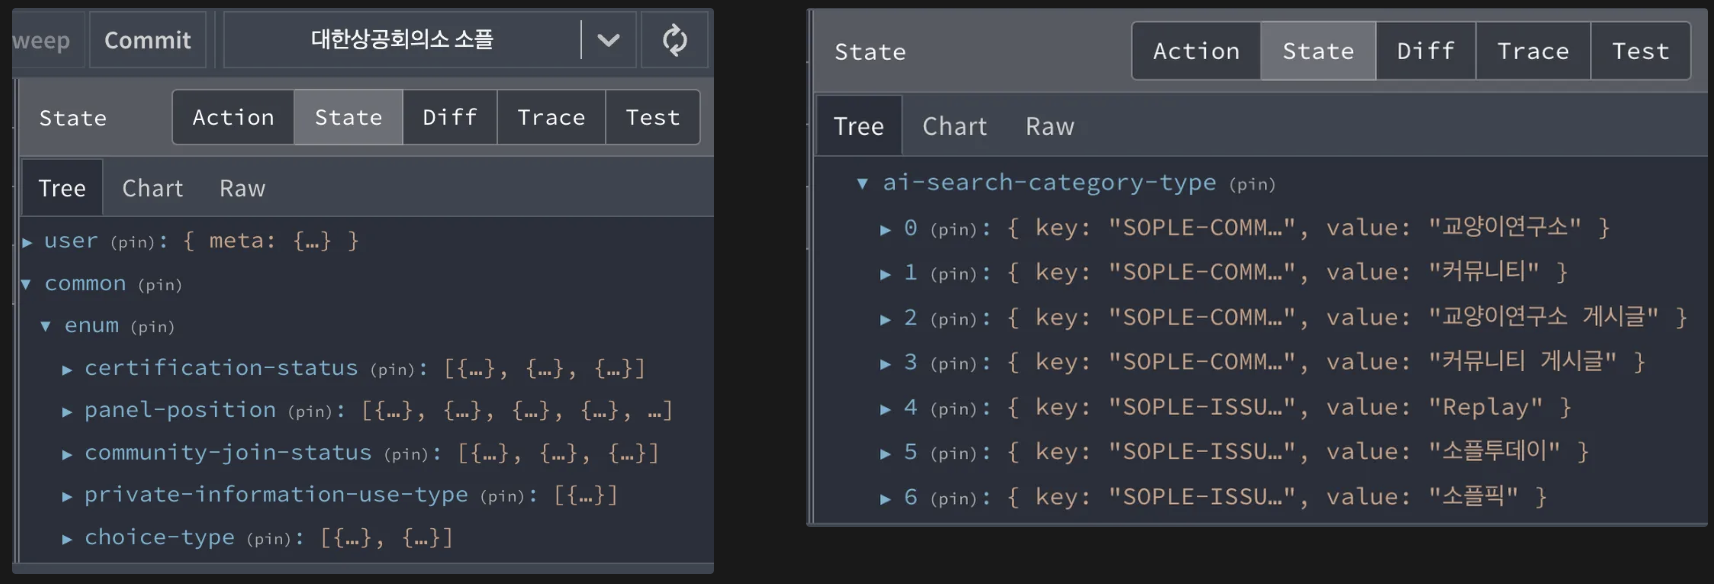The height and width of the screenshot is (584, 1714).
Task: Expand item 0 with value 교양이연구소
Action: click(x=885, y=229)
